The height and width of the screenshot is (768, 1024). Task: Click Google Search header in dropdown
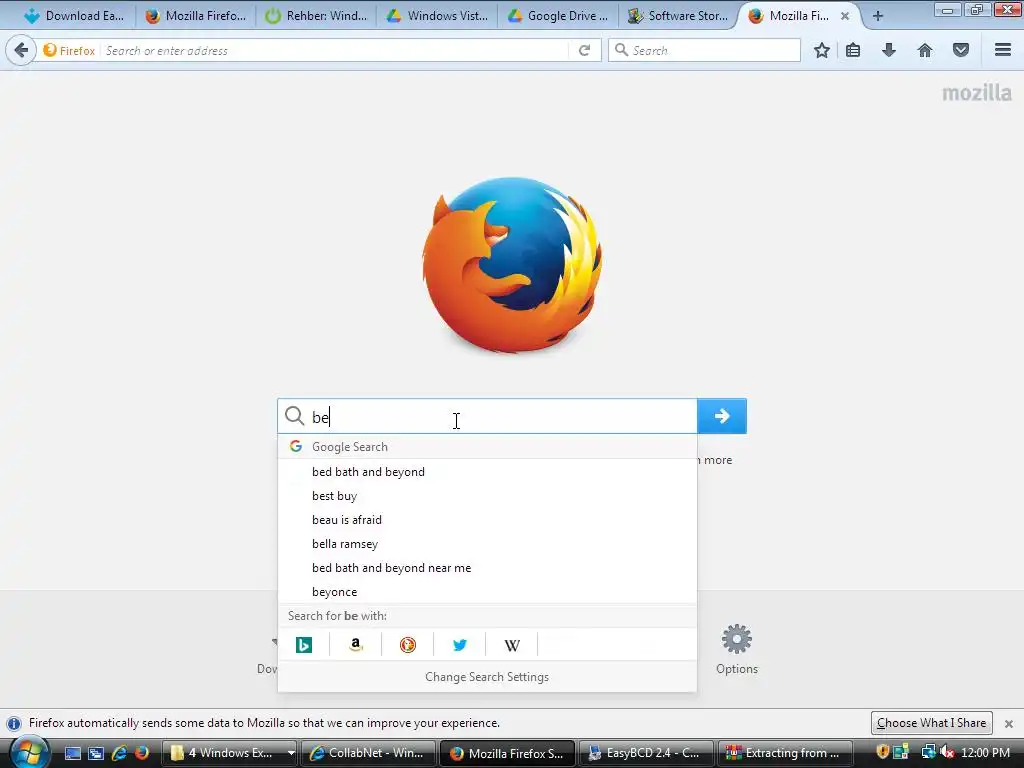pos(487,447)
